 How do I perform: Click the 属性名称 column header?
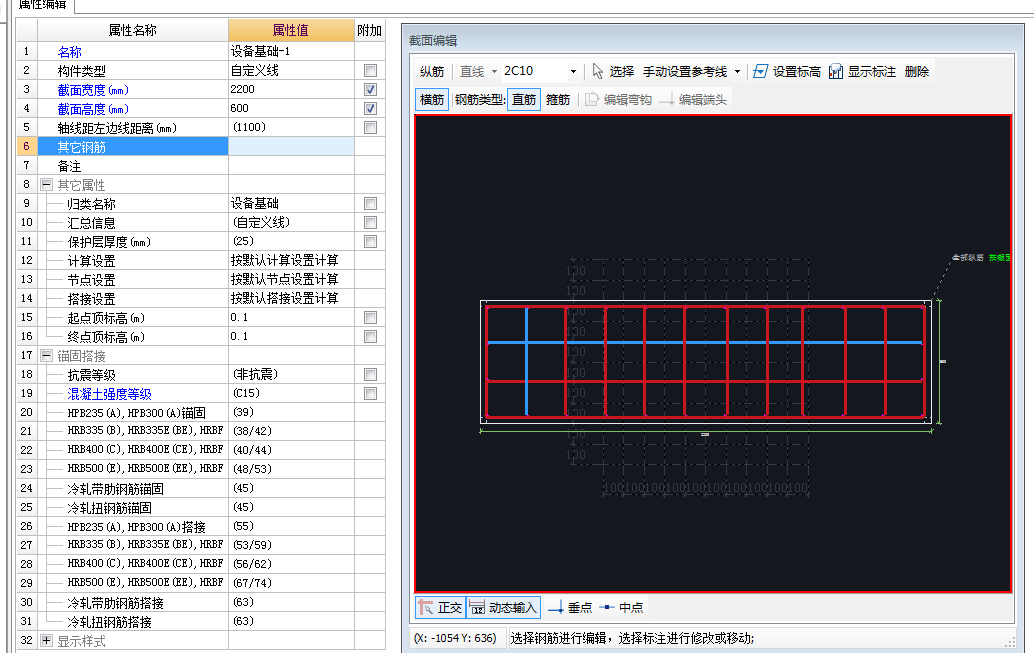(x=133, y=30)
